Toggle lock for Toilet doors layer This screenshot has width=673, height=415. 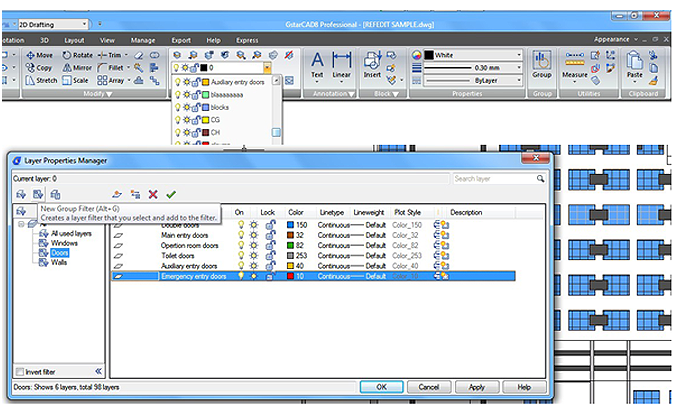(x=270, y=255)
